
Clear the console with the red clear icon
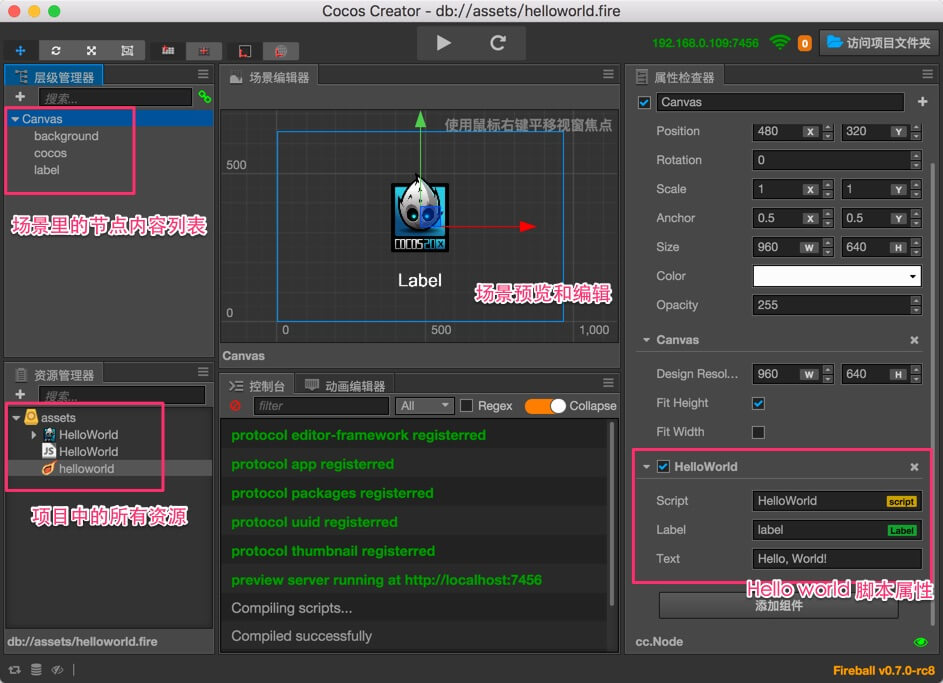click(237, 405)
